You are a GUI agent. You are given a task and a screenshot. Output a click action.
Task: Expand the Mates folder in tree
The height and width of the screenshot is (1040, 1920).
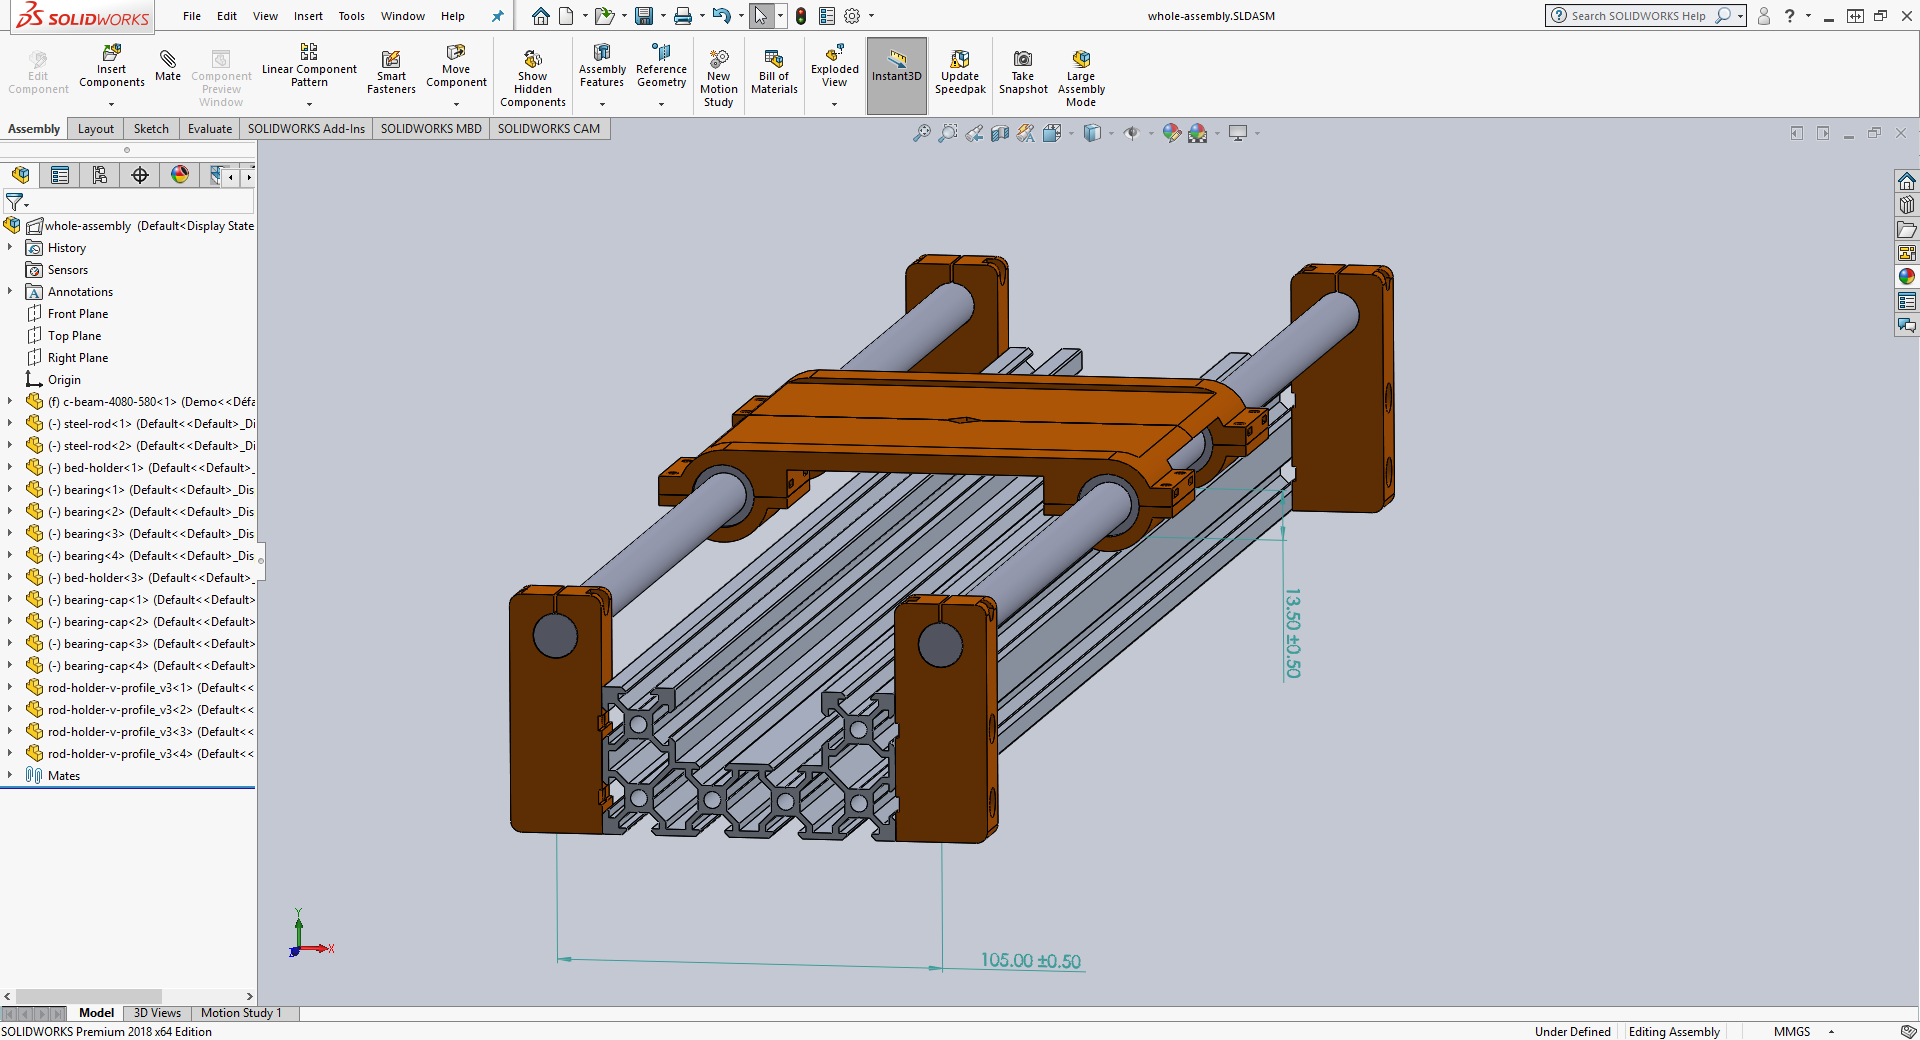click(10, 775)
